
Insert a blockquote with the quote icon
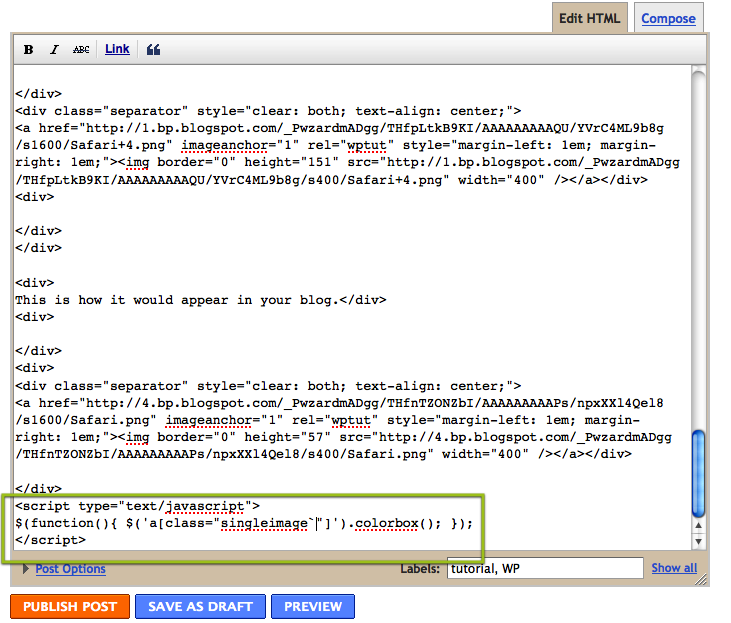click(x=153, y=49)
